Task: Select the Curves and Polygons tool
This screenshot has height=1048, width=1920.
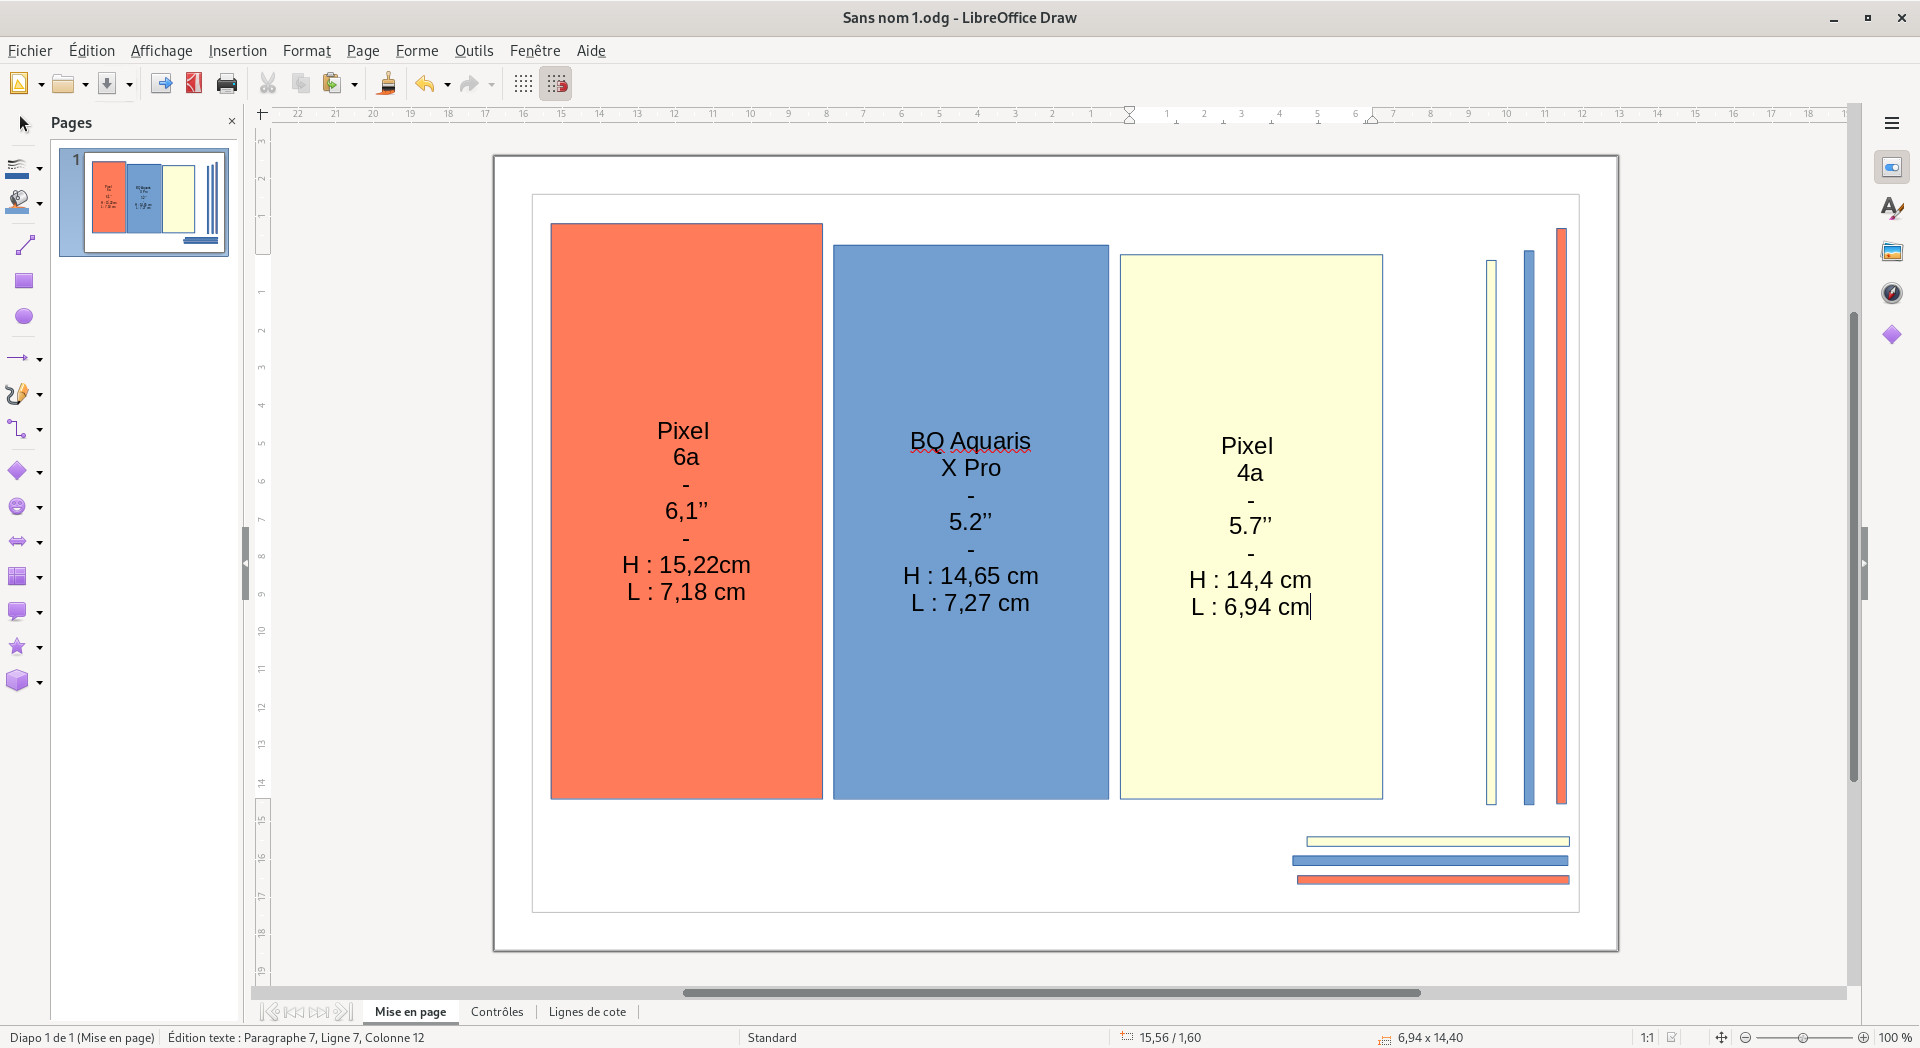Action: (x=18, y=394)
